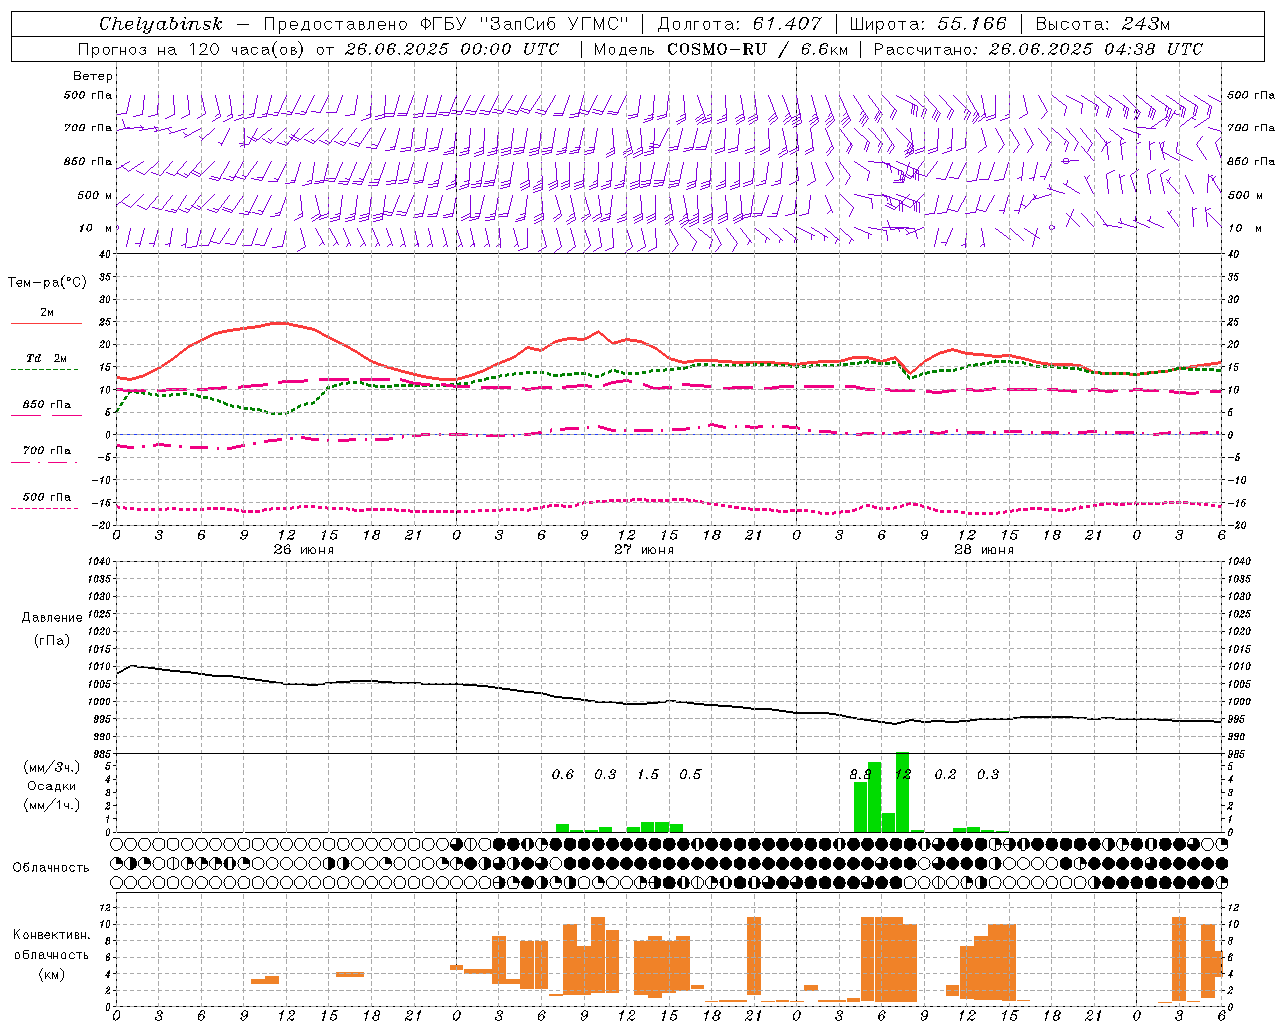
Task: Click '500 гПа' entry in temperature legend
Action: [x=47, y=497]
